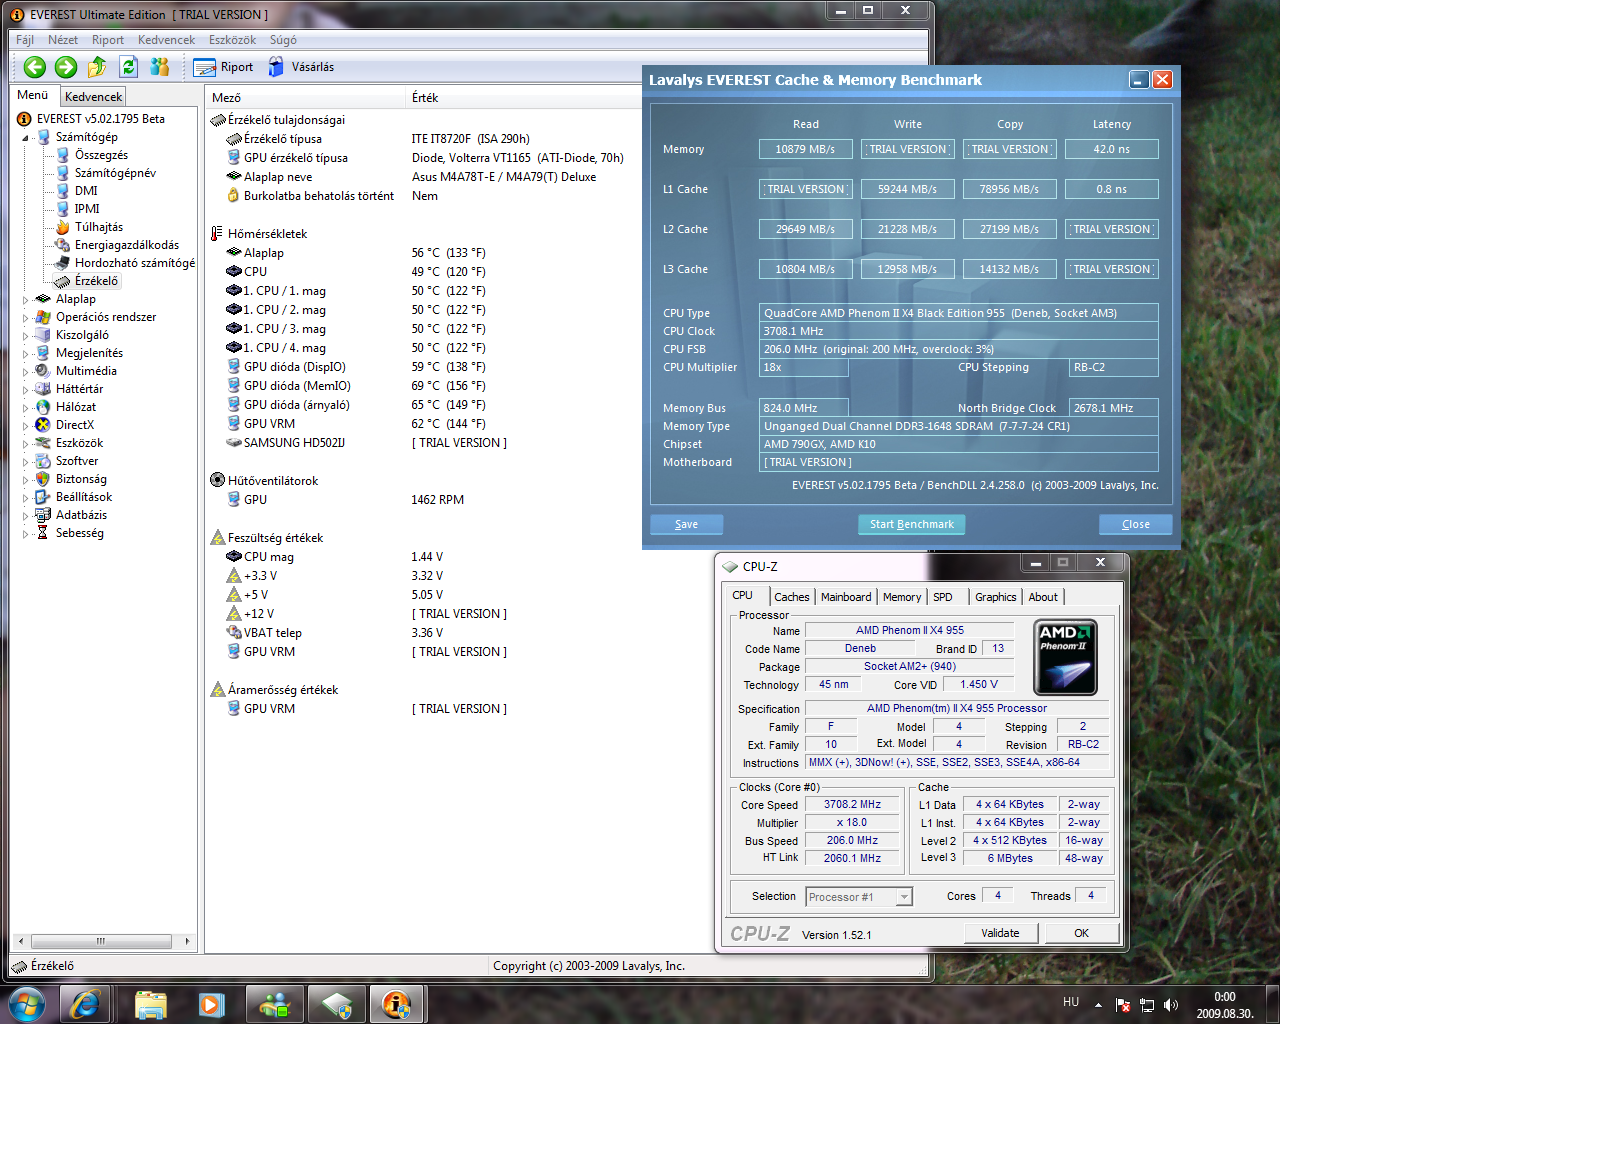
Task: Click the Eszközök tree icon
Action: 43,443
